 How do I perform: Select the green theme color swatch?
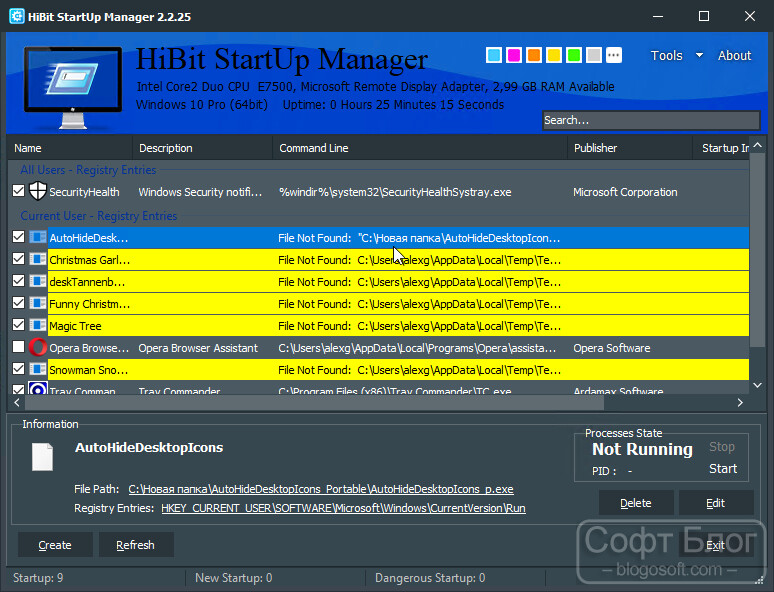tap(574, 55)
